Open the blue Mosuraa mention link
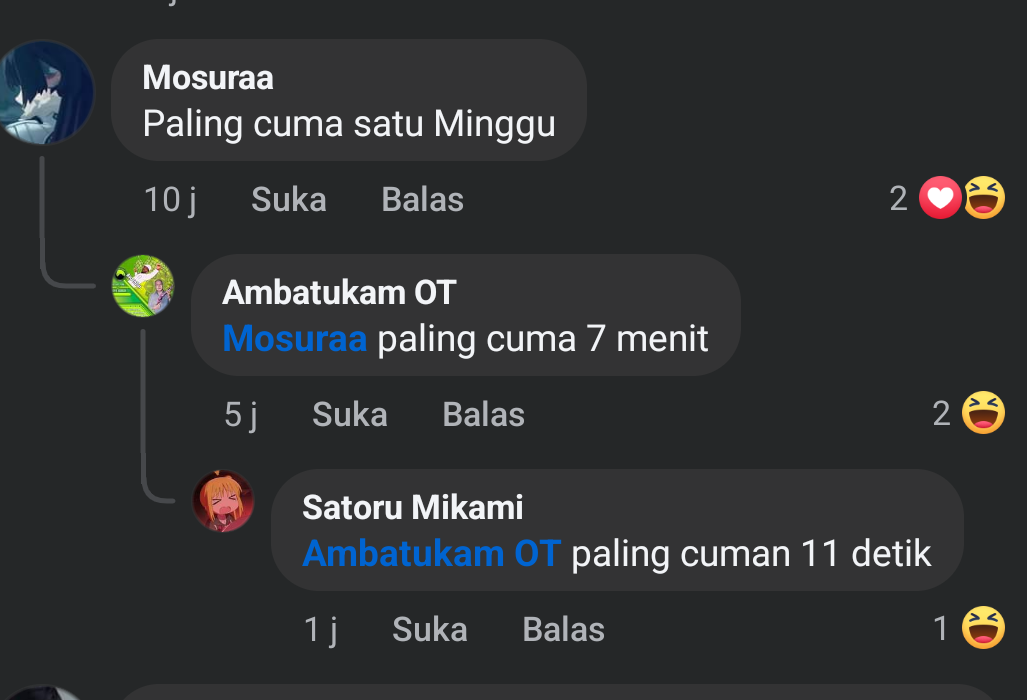 click(294, 339)
